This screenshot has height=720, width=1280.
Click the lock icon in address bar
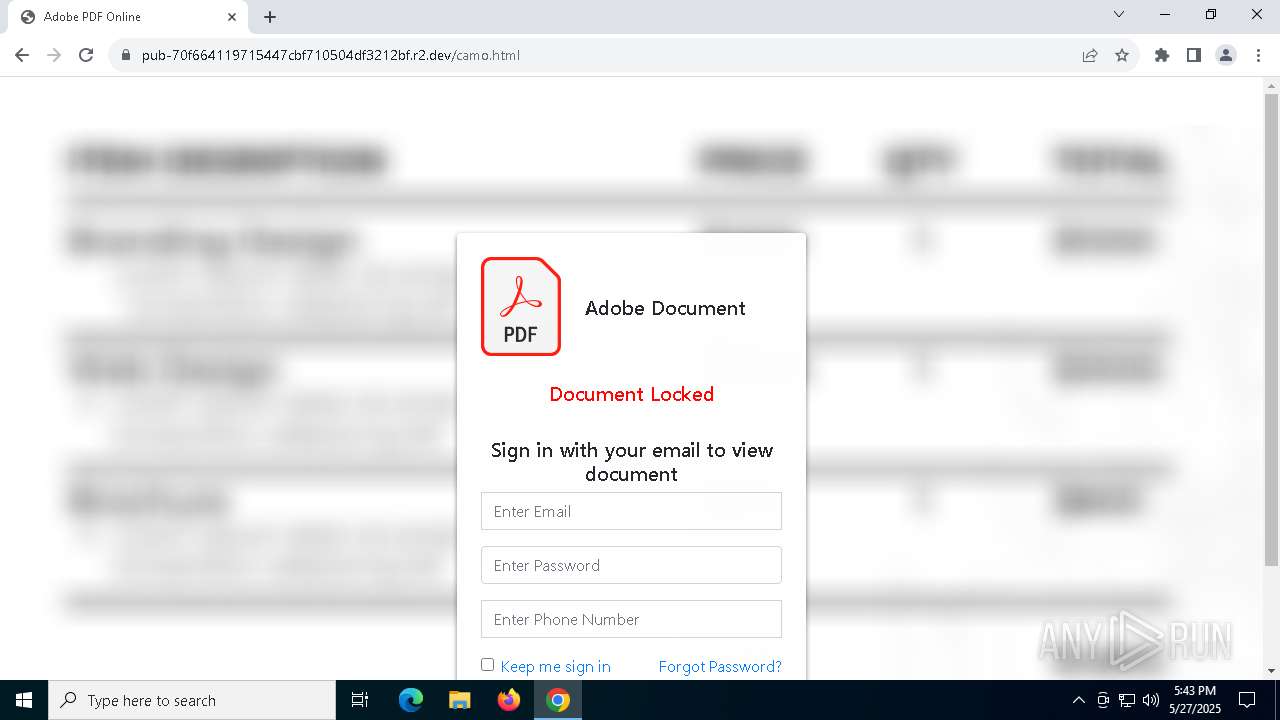pyautogui.click(x=126, y=55)
